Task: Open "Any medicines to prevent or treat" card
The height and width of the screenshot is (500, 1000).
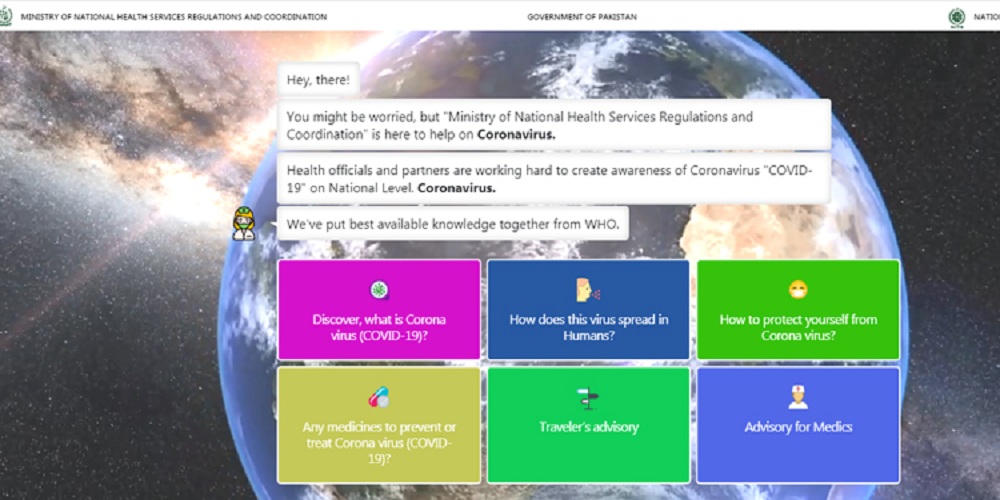Action: click(x=379, y=441)
